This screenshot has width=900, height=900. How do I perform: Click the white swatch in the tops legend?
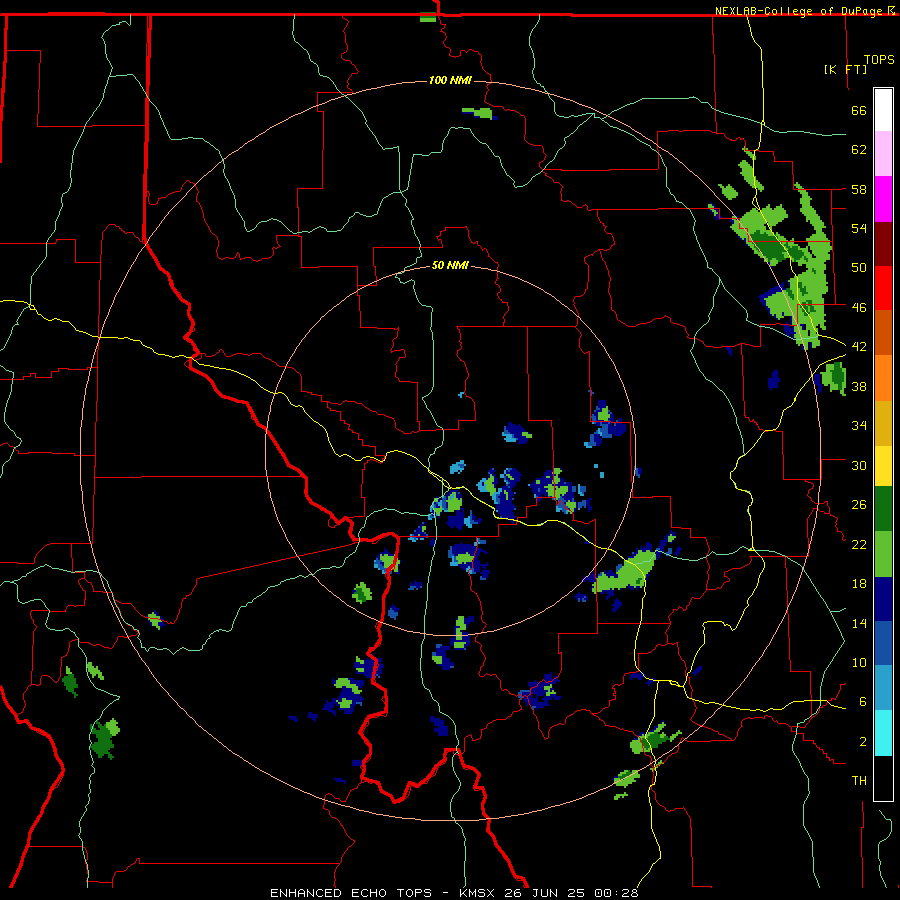click(883, 110)
